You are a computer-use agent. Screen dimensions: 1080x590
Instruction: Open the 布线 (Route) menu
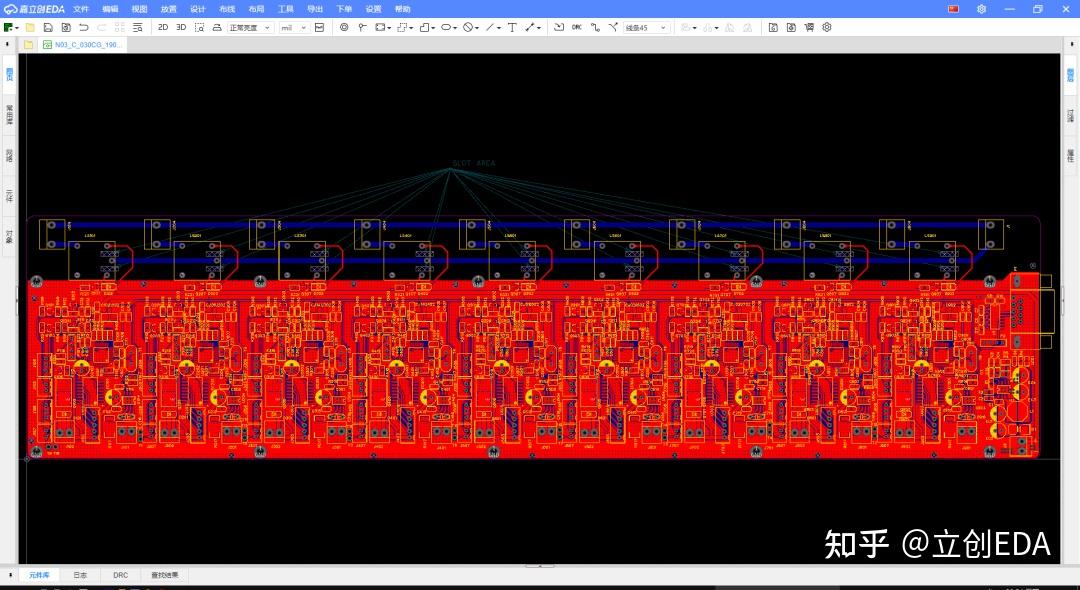pyautogui.click(x=227, y=9)
